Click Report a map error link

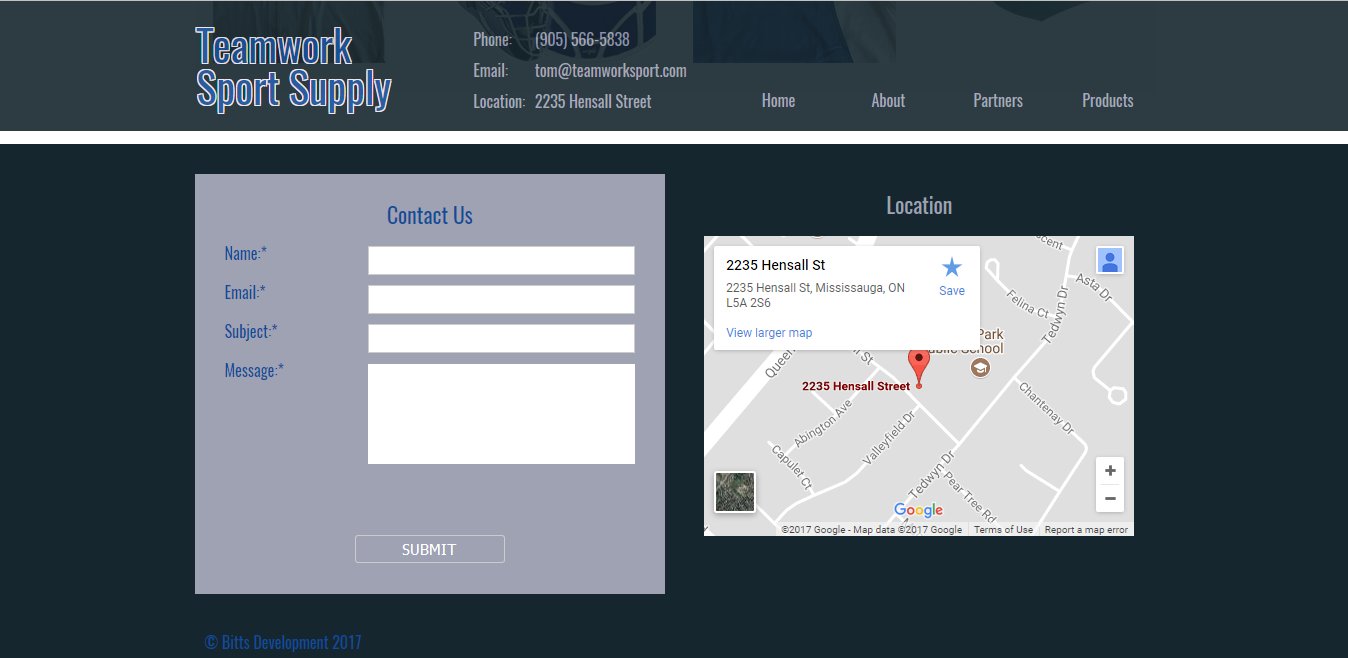click(x=1086, y=530)
